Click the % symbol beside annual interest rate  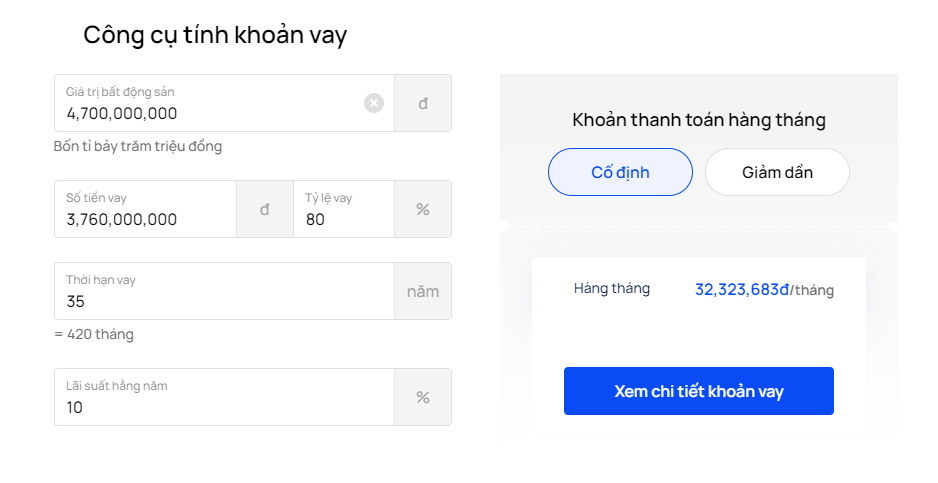point(423,397)
